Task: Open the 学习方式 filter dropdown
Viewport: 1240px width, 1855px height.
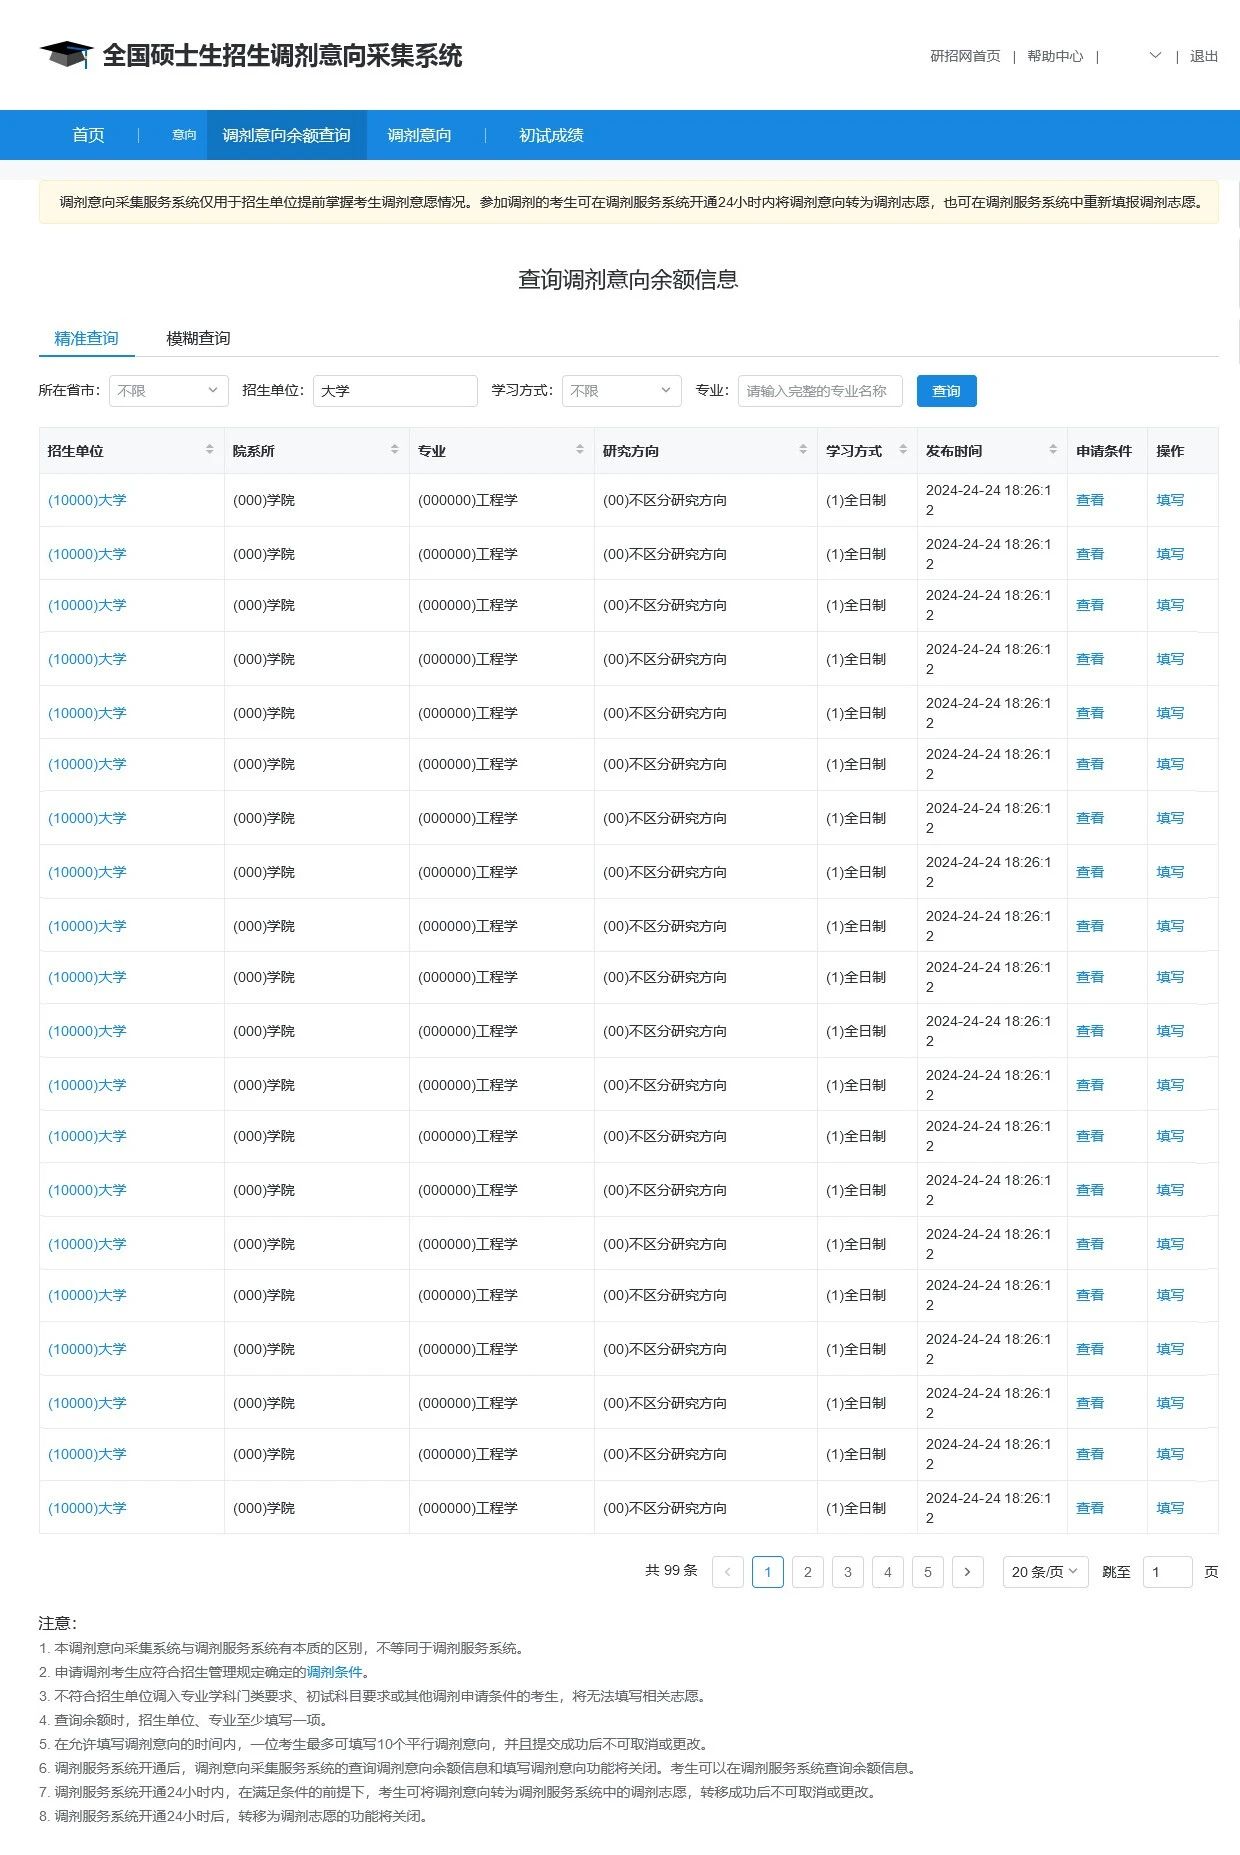Action: click(x=621, y=391)
